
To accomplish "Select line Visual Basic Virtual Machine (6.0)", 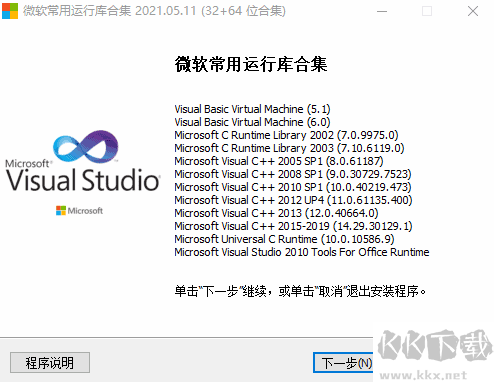I will coord(252,122).
